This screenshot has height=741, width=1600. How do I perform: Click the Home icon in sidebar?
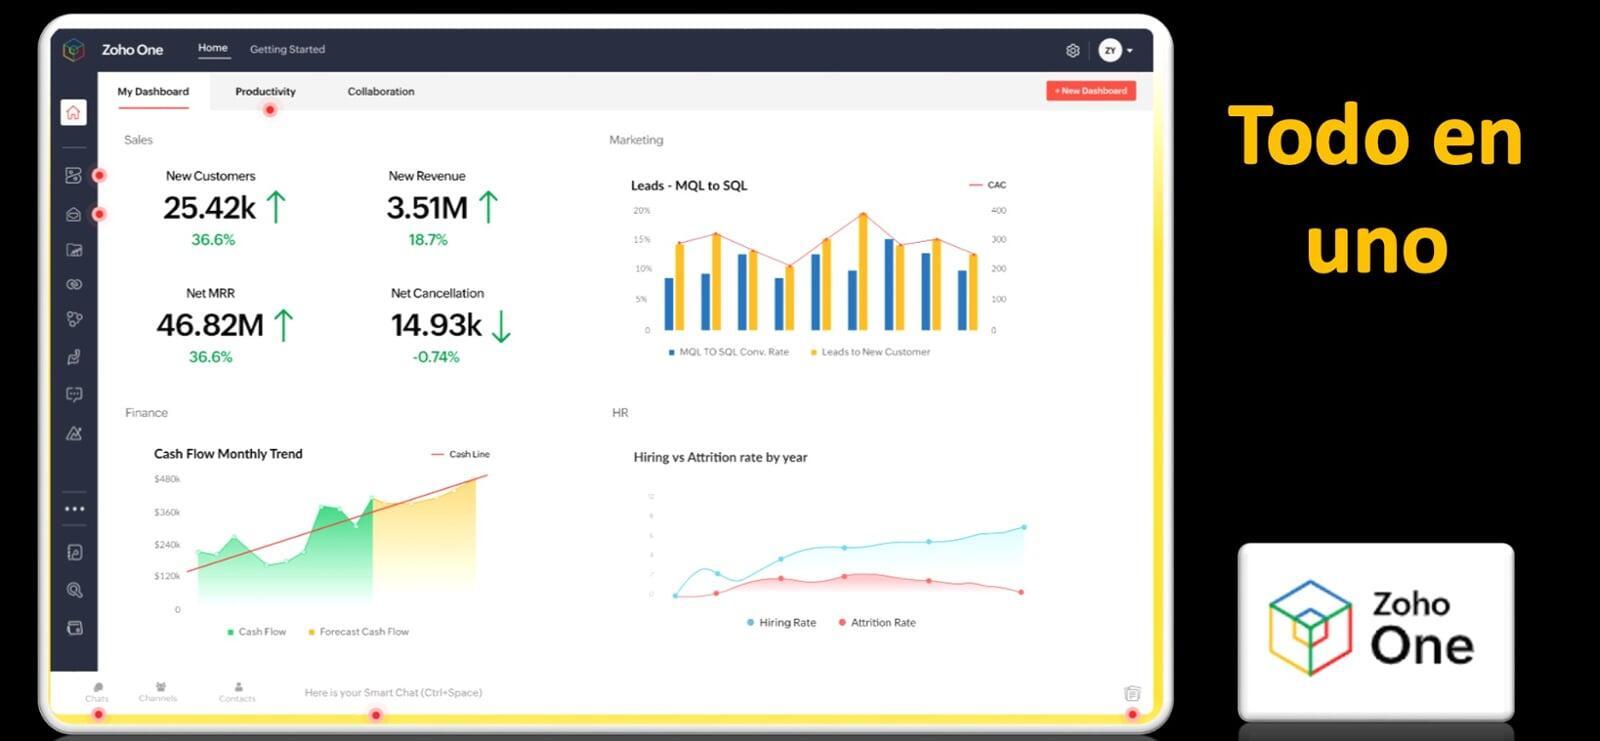pos(73,113)
